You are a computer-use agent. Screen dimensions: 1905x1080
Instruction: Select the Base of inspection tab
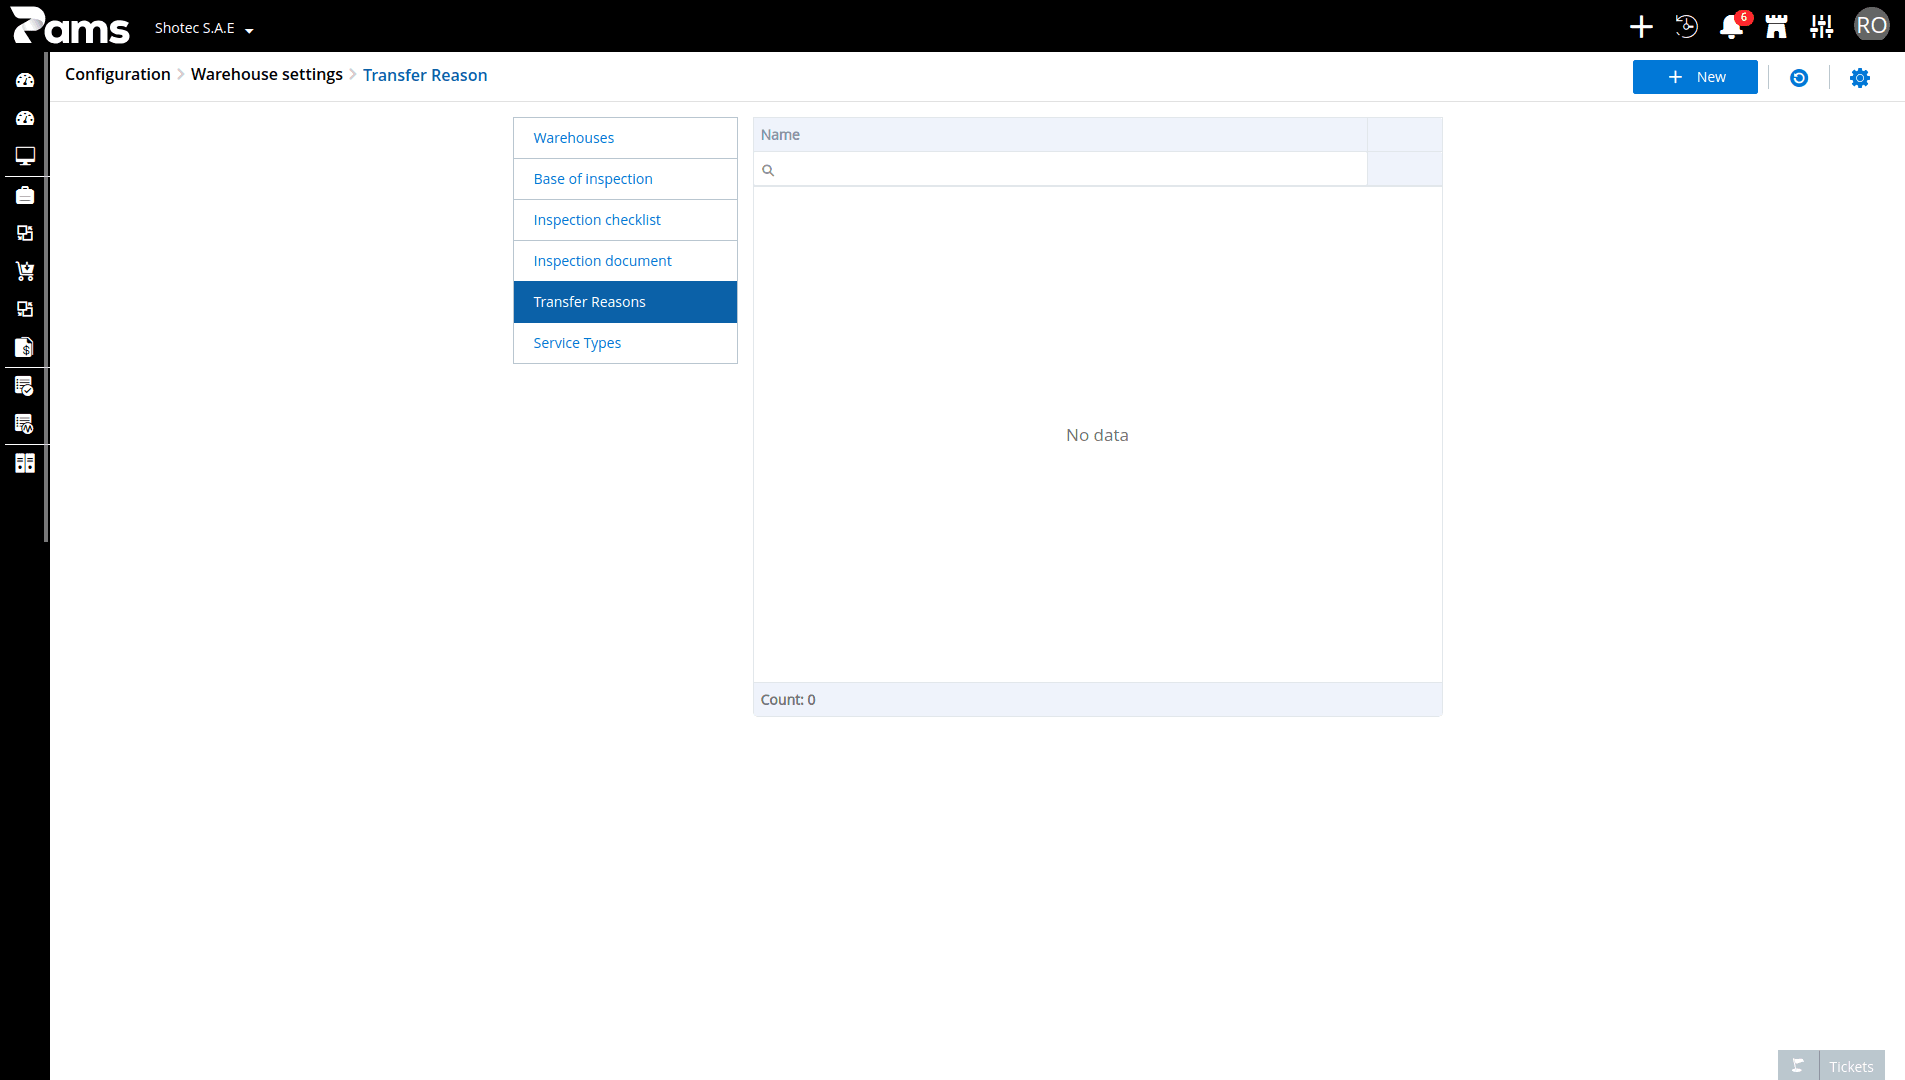tap(625, 179)
